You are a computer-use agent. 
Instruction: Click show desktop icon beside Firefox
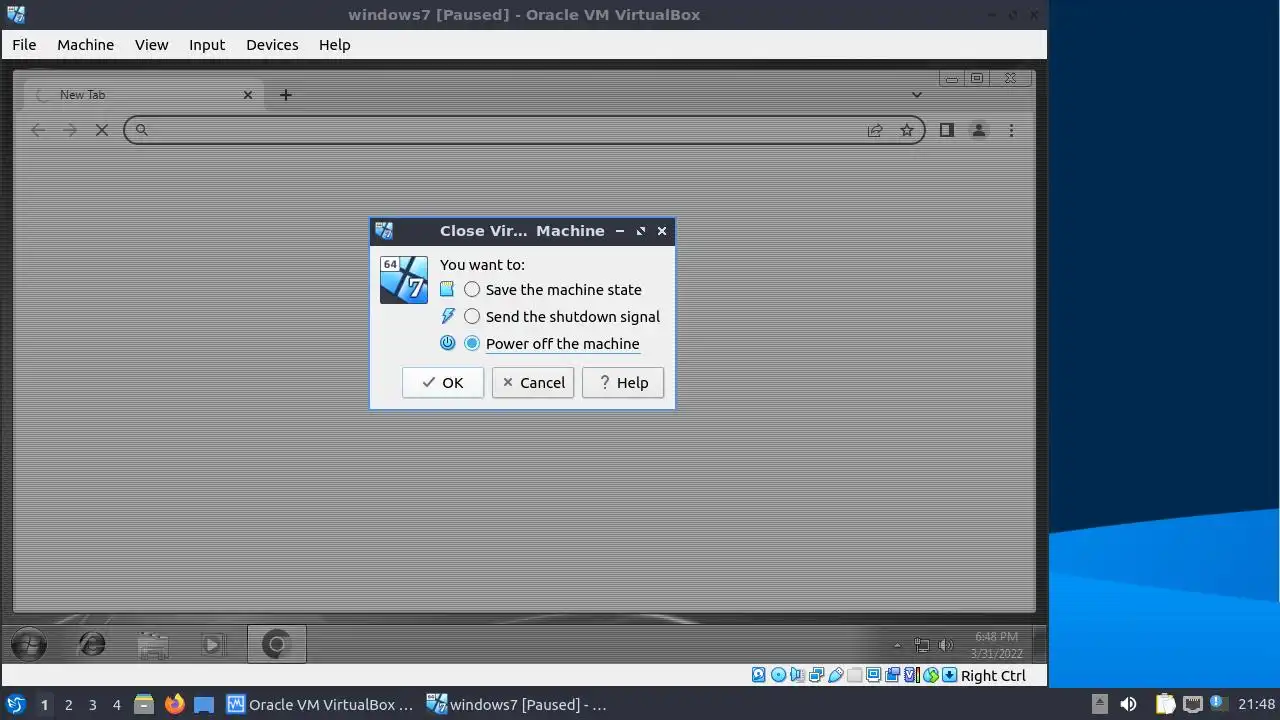[204, 704]
